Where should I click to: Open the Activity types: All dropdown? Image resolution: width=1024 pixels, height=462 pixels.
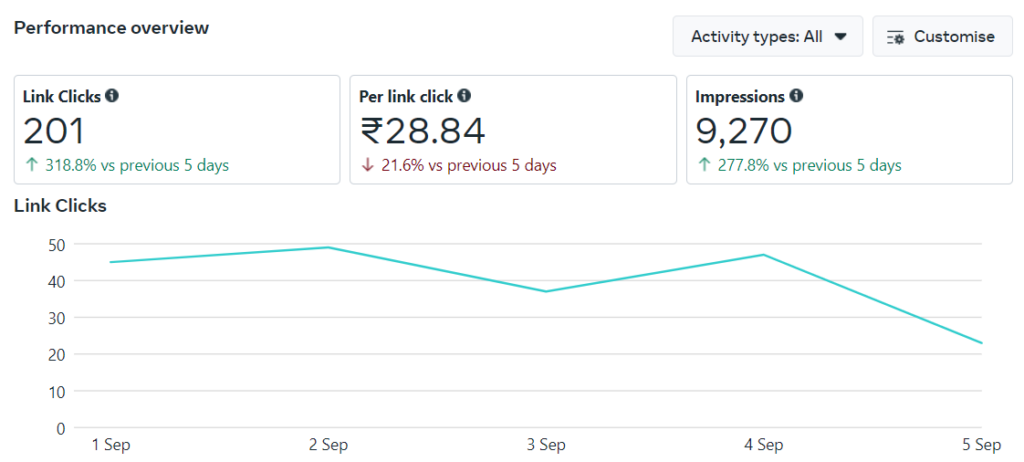click(768, 37)
